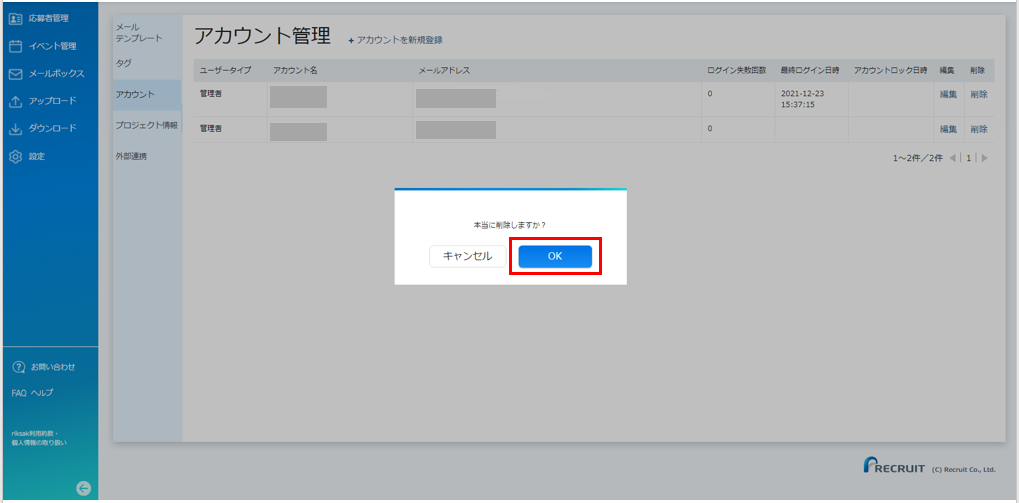Open 応募者管理 in the sidebar
The image size is (1019, 503).
(x=48, y=18)
